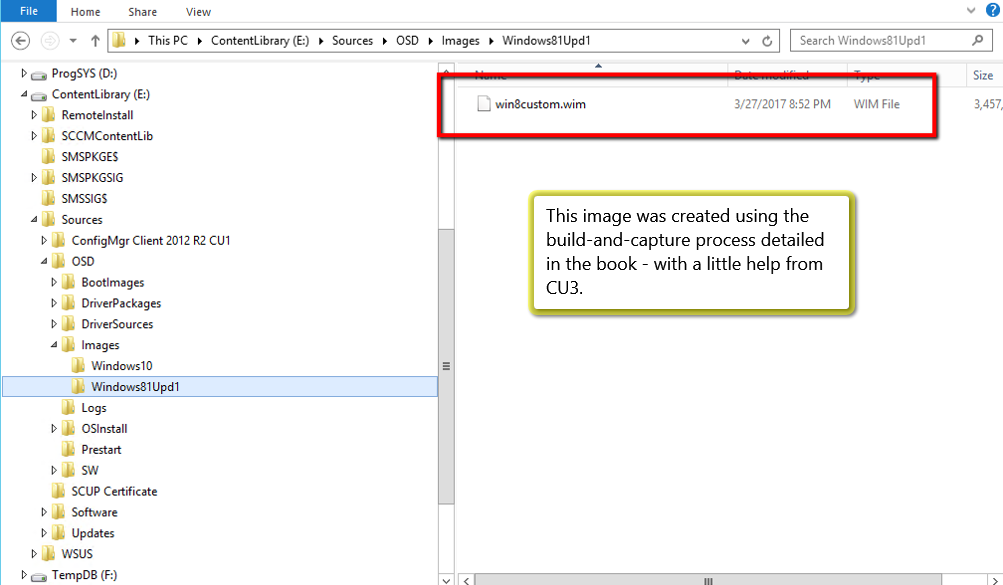Screen dimensions: 1003x585
Task: Expand the ribbon with the chevron
Action: pyautogui.click(x=967, y=11)
